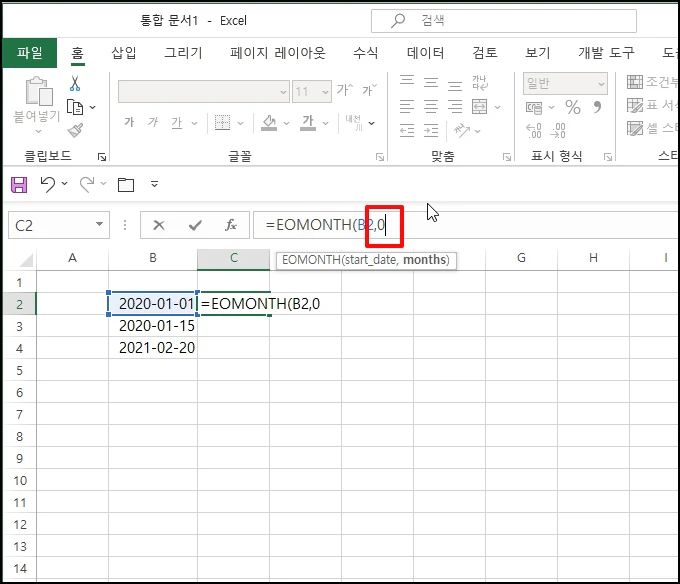Toggle italic 가 formatting
Viewport: 680px width, 584px height.
click(153, 122)
